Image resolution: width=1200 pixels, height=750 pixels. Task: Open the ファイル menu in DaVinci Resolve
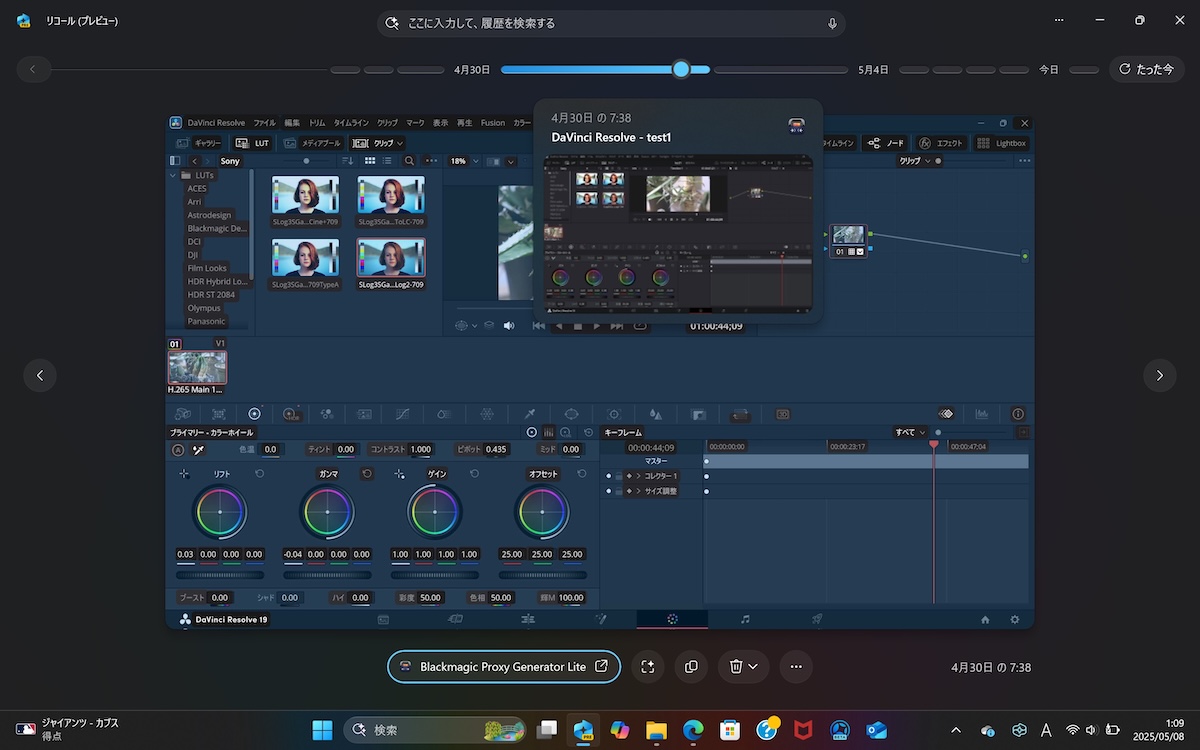(x=264, y=123)
